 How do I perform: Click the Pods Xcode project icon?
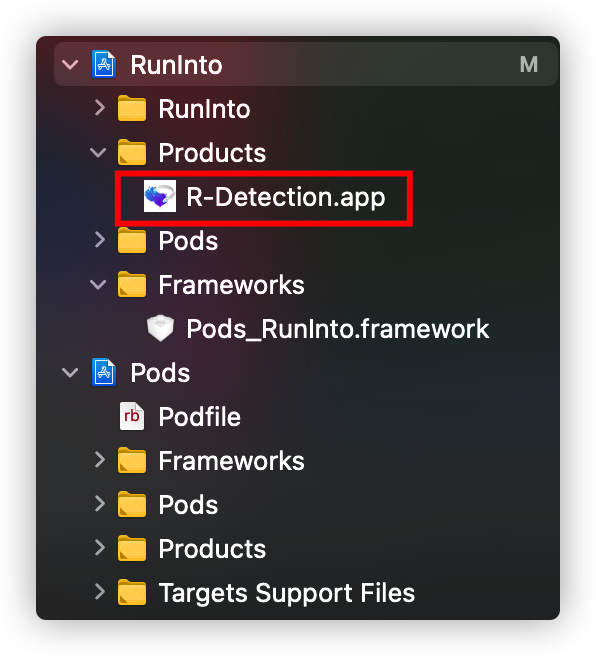coord(104,372)
